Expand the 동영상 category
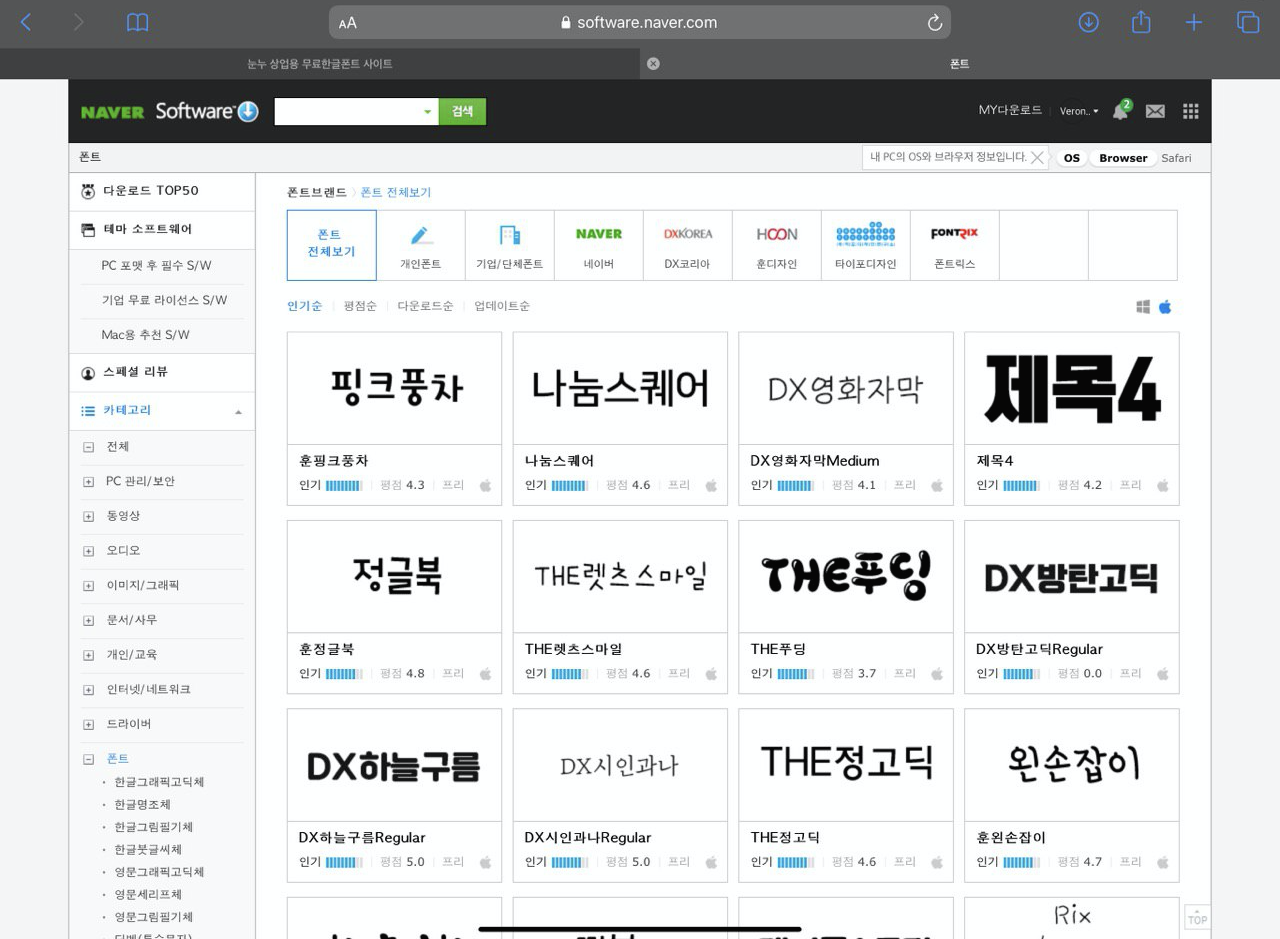The height and width of the screenshot is (939, 1280). 89,516
